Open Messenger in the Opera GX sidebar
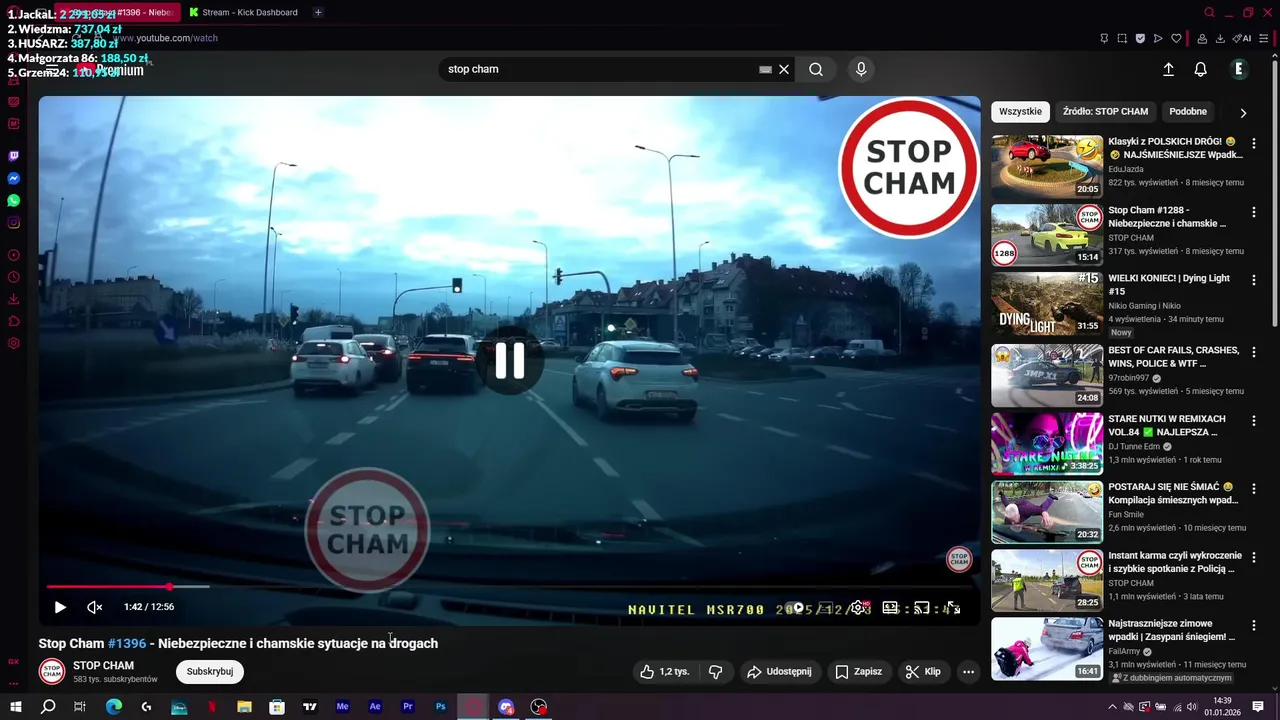This screenshot has height=720, width=1280. coord(14,178)
